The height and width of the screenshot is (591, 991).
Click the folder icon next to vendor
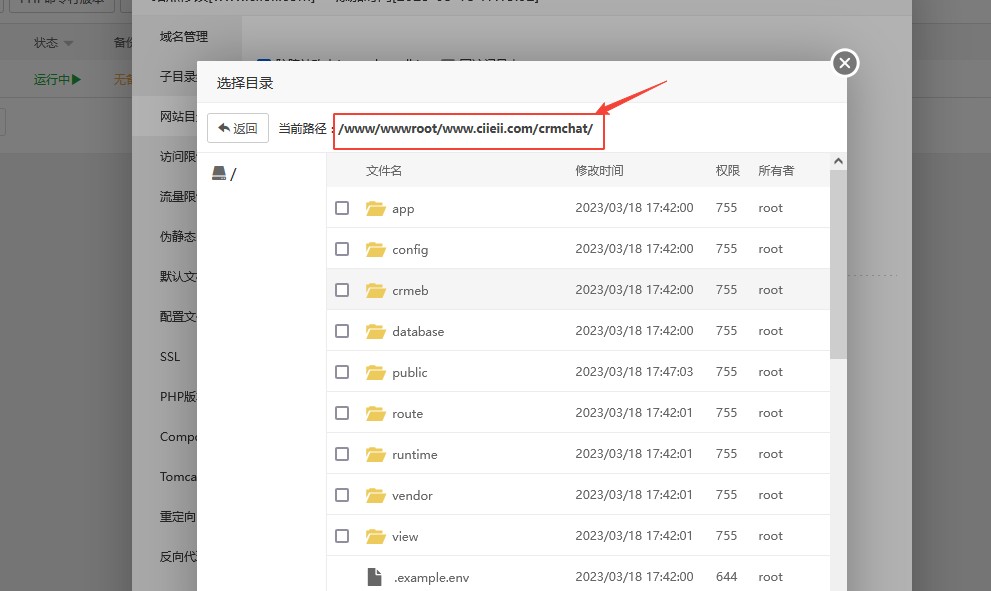tap(374, 494)
